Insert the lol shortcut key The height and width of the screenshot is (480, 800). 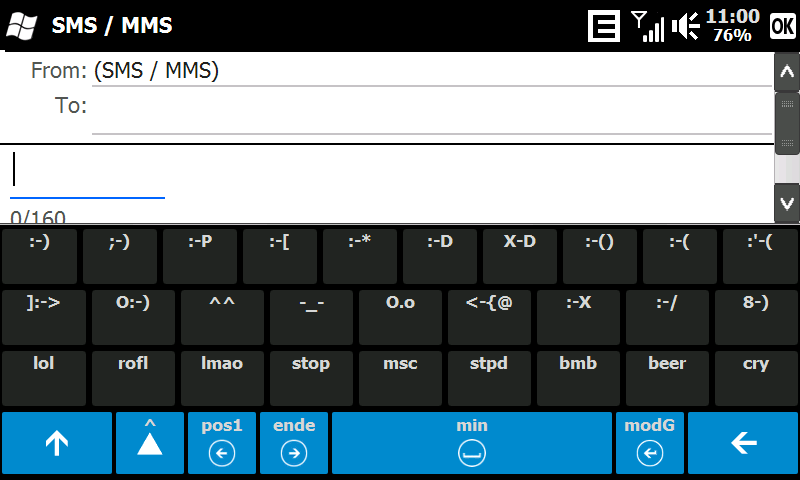44,378
